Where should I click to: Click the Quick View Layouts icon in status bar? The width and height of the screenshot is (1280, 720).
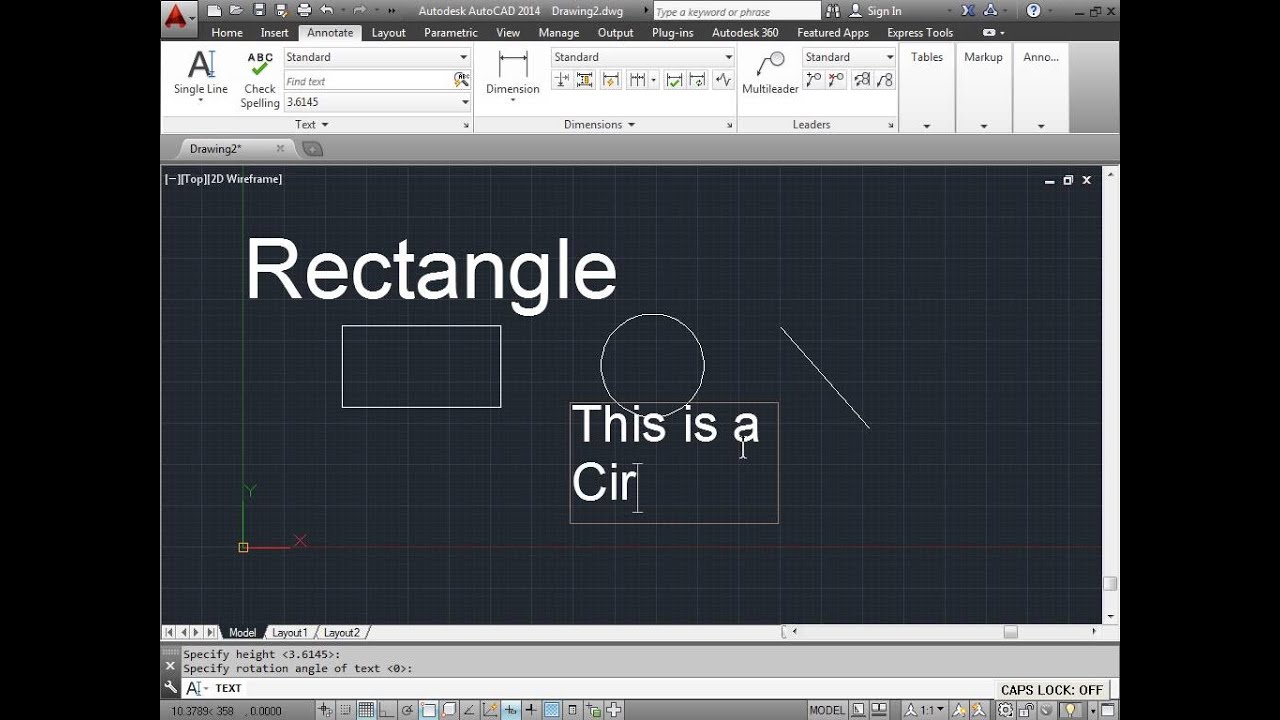(858, 710)
